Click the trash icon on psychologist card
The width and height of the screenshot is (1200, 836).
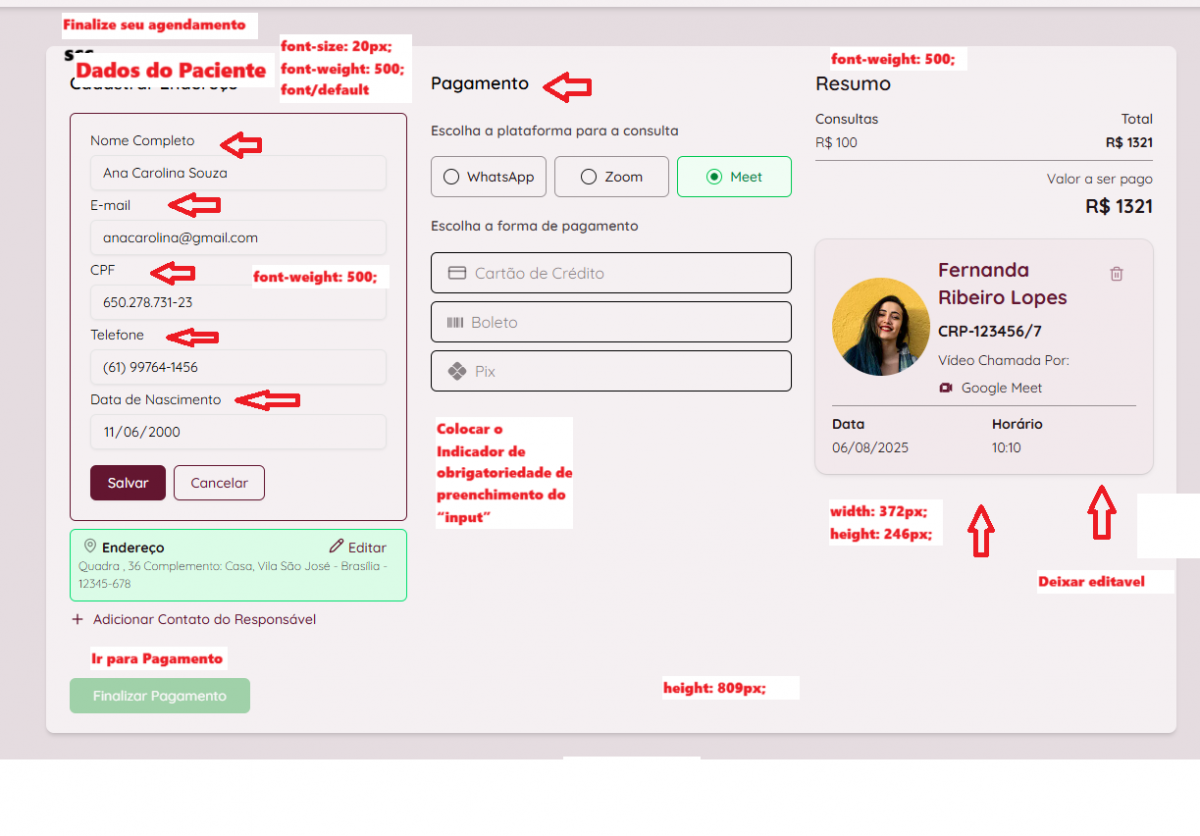pyautogui.click(x=1117, y=274)
